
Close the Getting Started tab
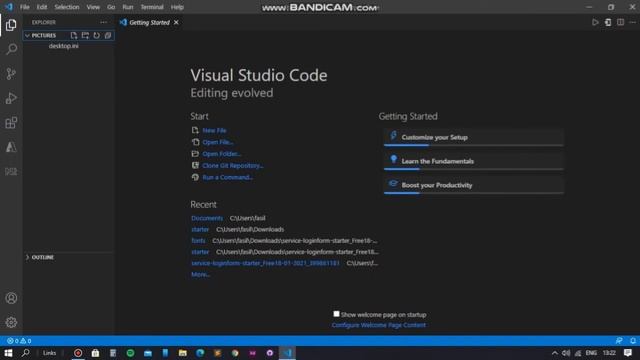pyautogui.click(x=176, y=22)
